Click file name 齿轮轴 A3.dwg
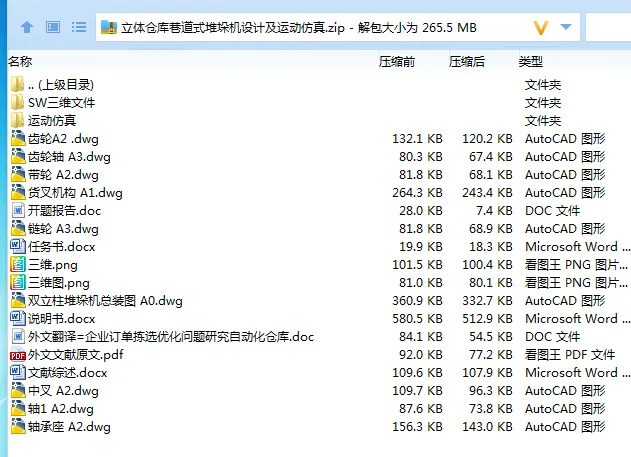631x457 pixels. [69, 156]
